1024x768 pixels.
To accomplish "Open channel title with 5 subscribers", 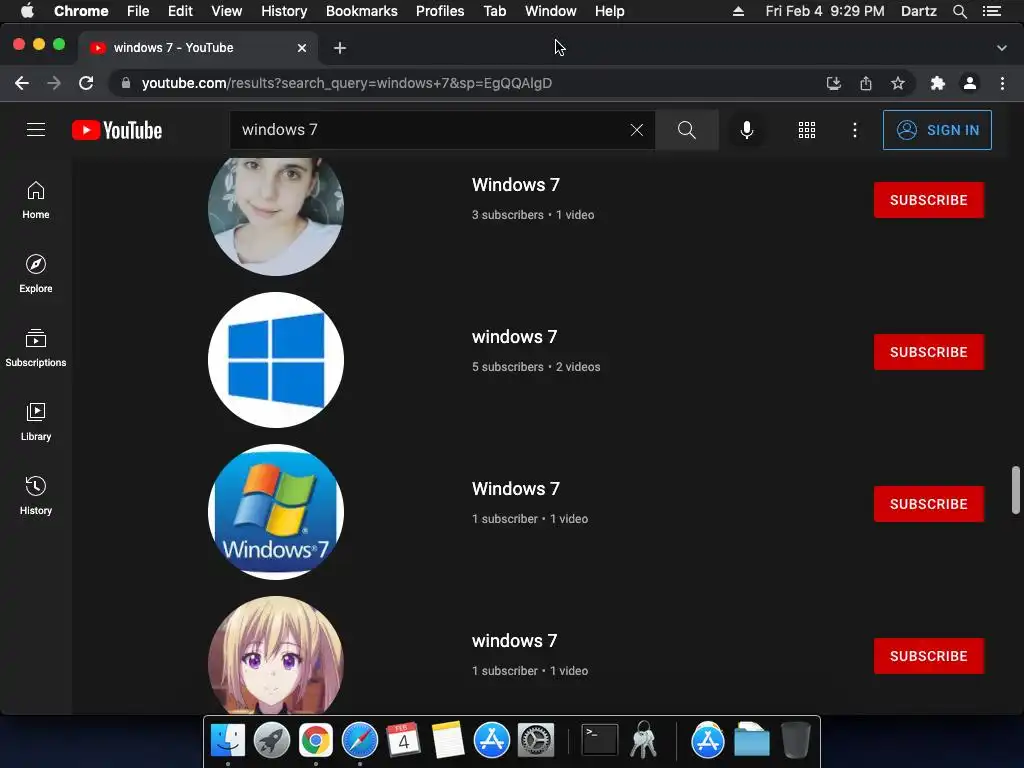I will 515,337.
